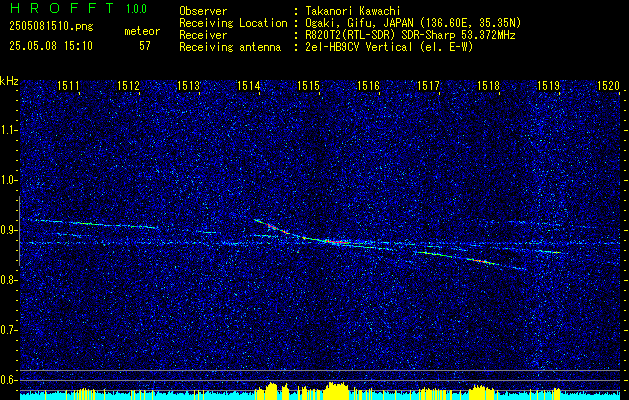The height and width of the screenshot is (400, 629).
Task: Click the red echo peak near 1518
Action: (x=481, y=261)
